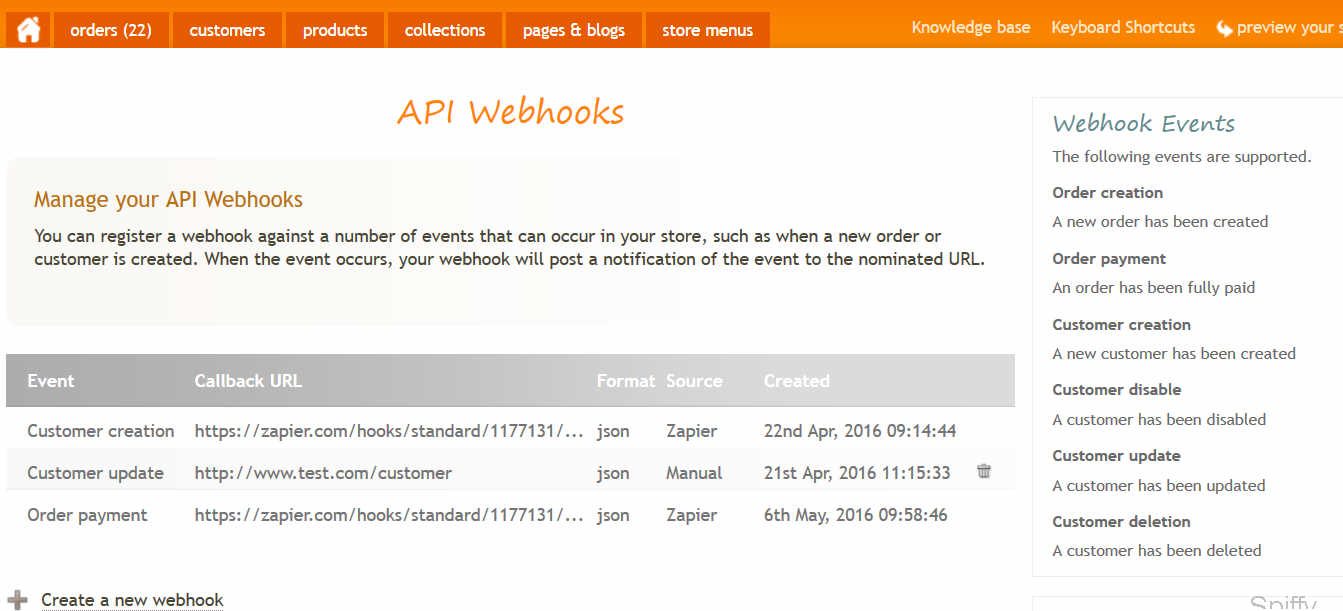The height and width of the screenshot is (611, 1343).
Task: Select the Customer creation webhook row
Action: click(510, 431)
